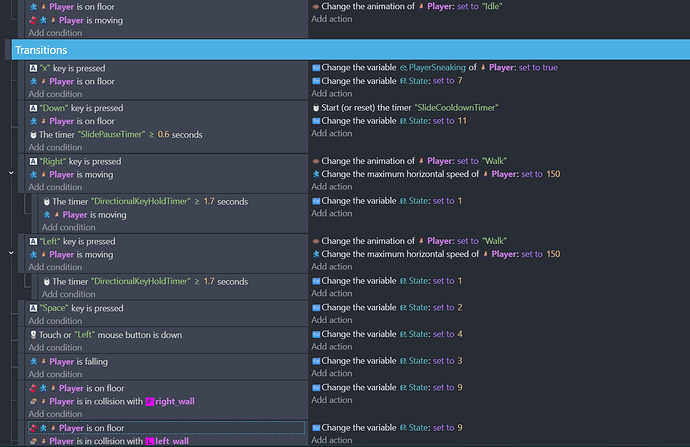The height and width of the screenshot is (447, 690).
Task: Click animation icon of Idle animation action
Action: 316,5
